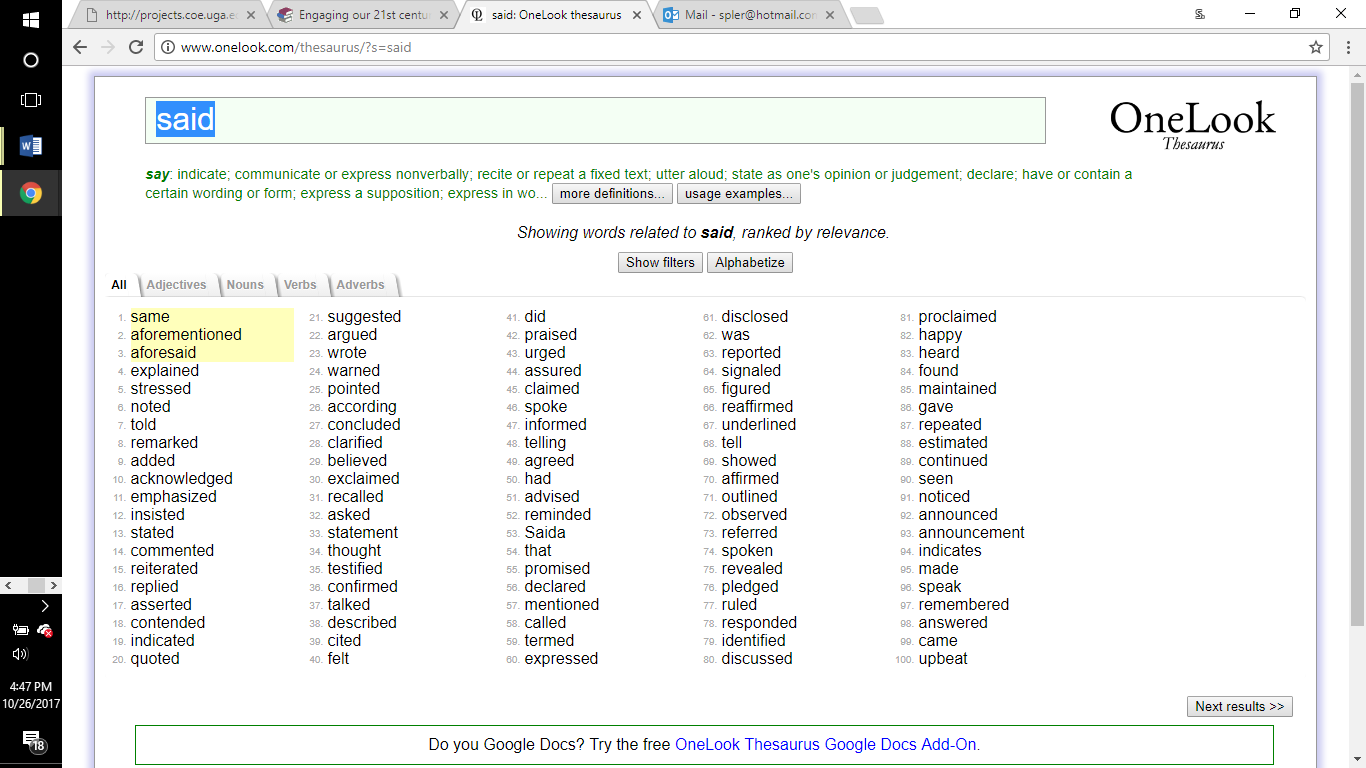Click the word 'discussed'
The image size is (1366, 768).
(x=757, y=659)
